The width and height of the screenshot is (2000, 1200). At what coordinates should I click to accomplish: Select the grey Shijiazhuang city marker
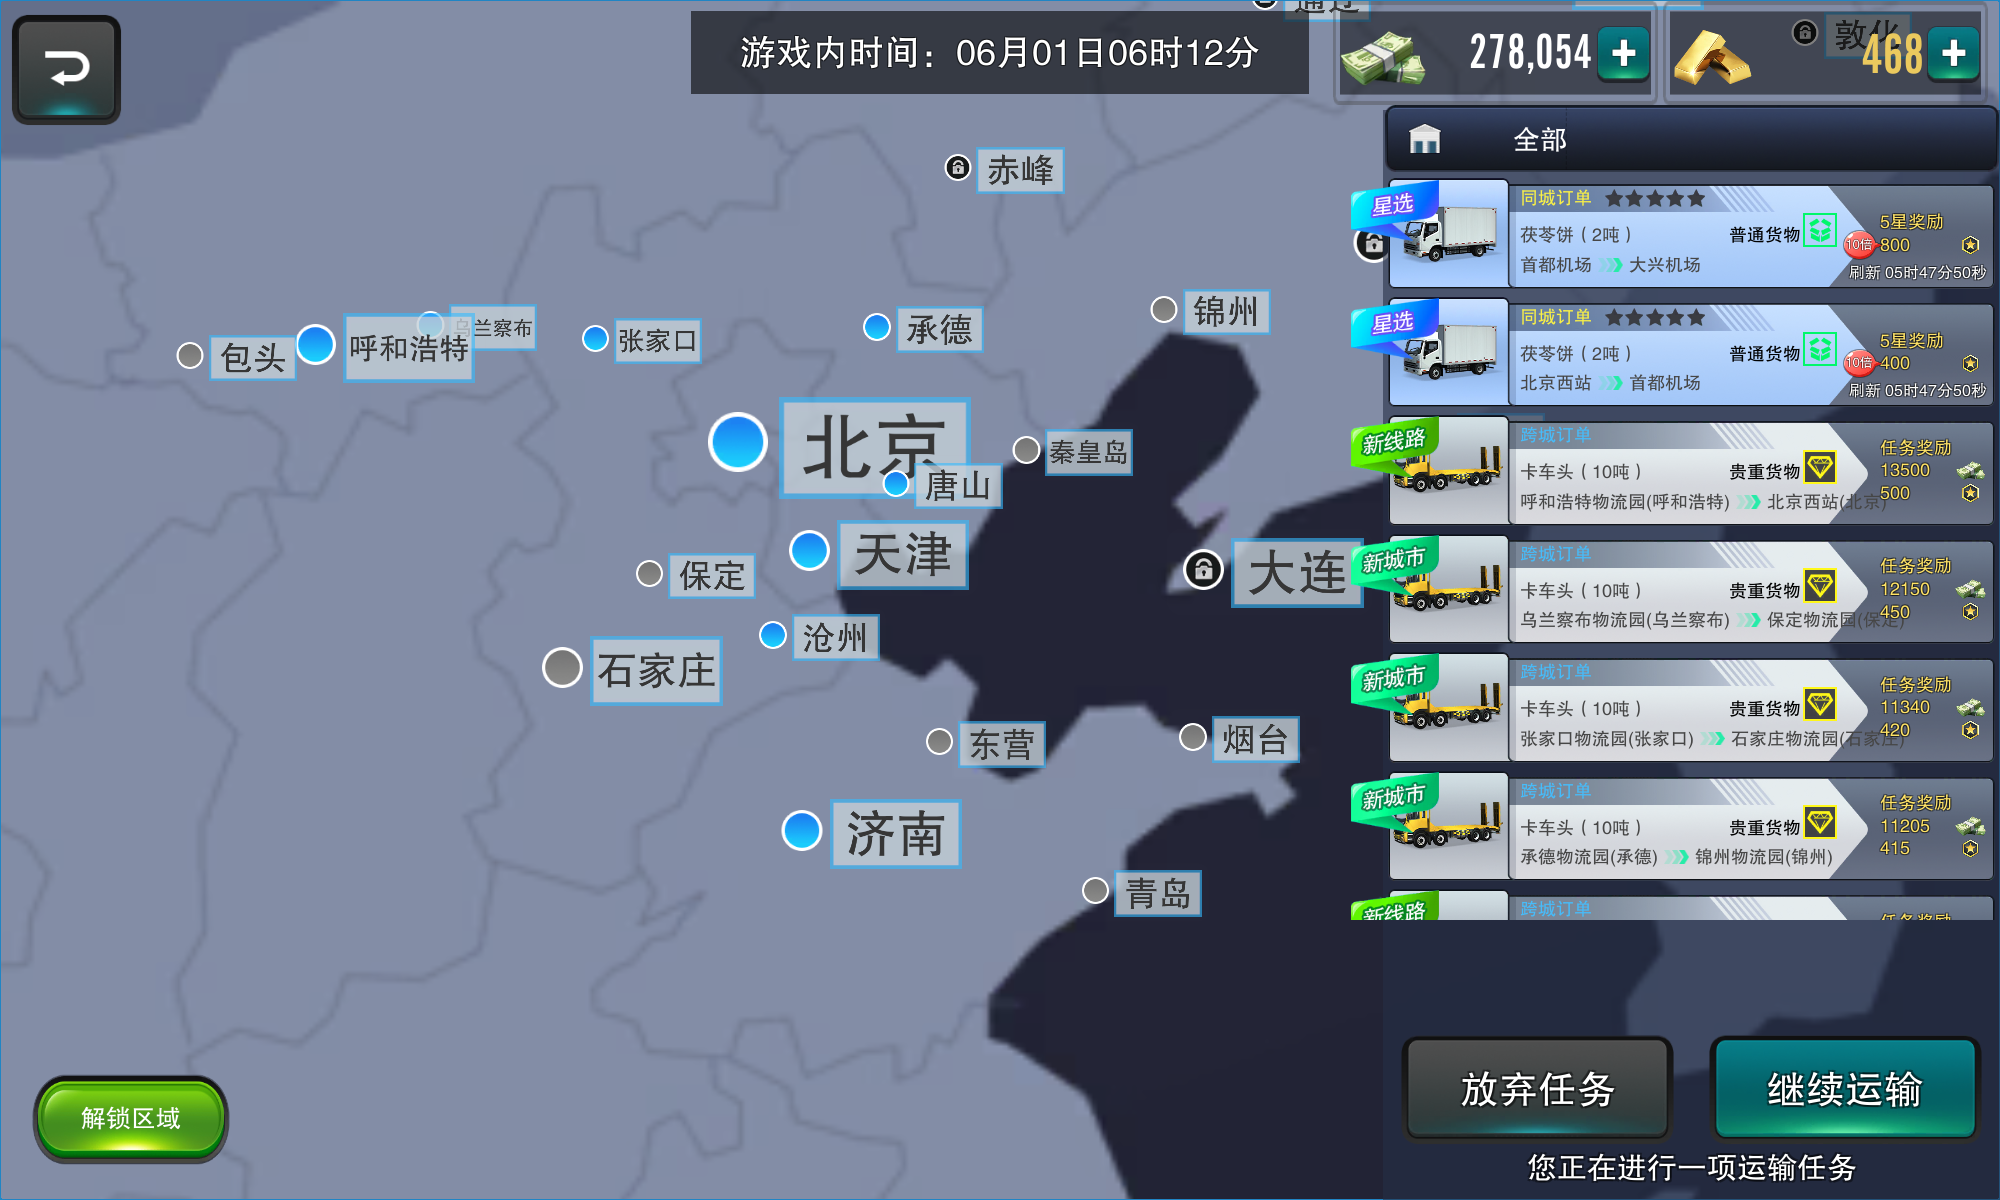(x=562, y=667)
